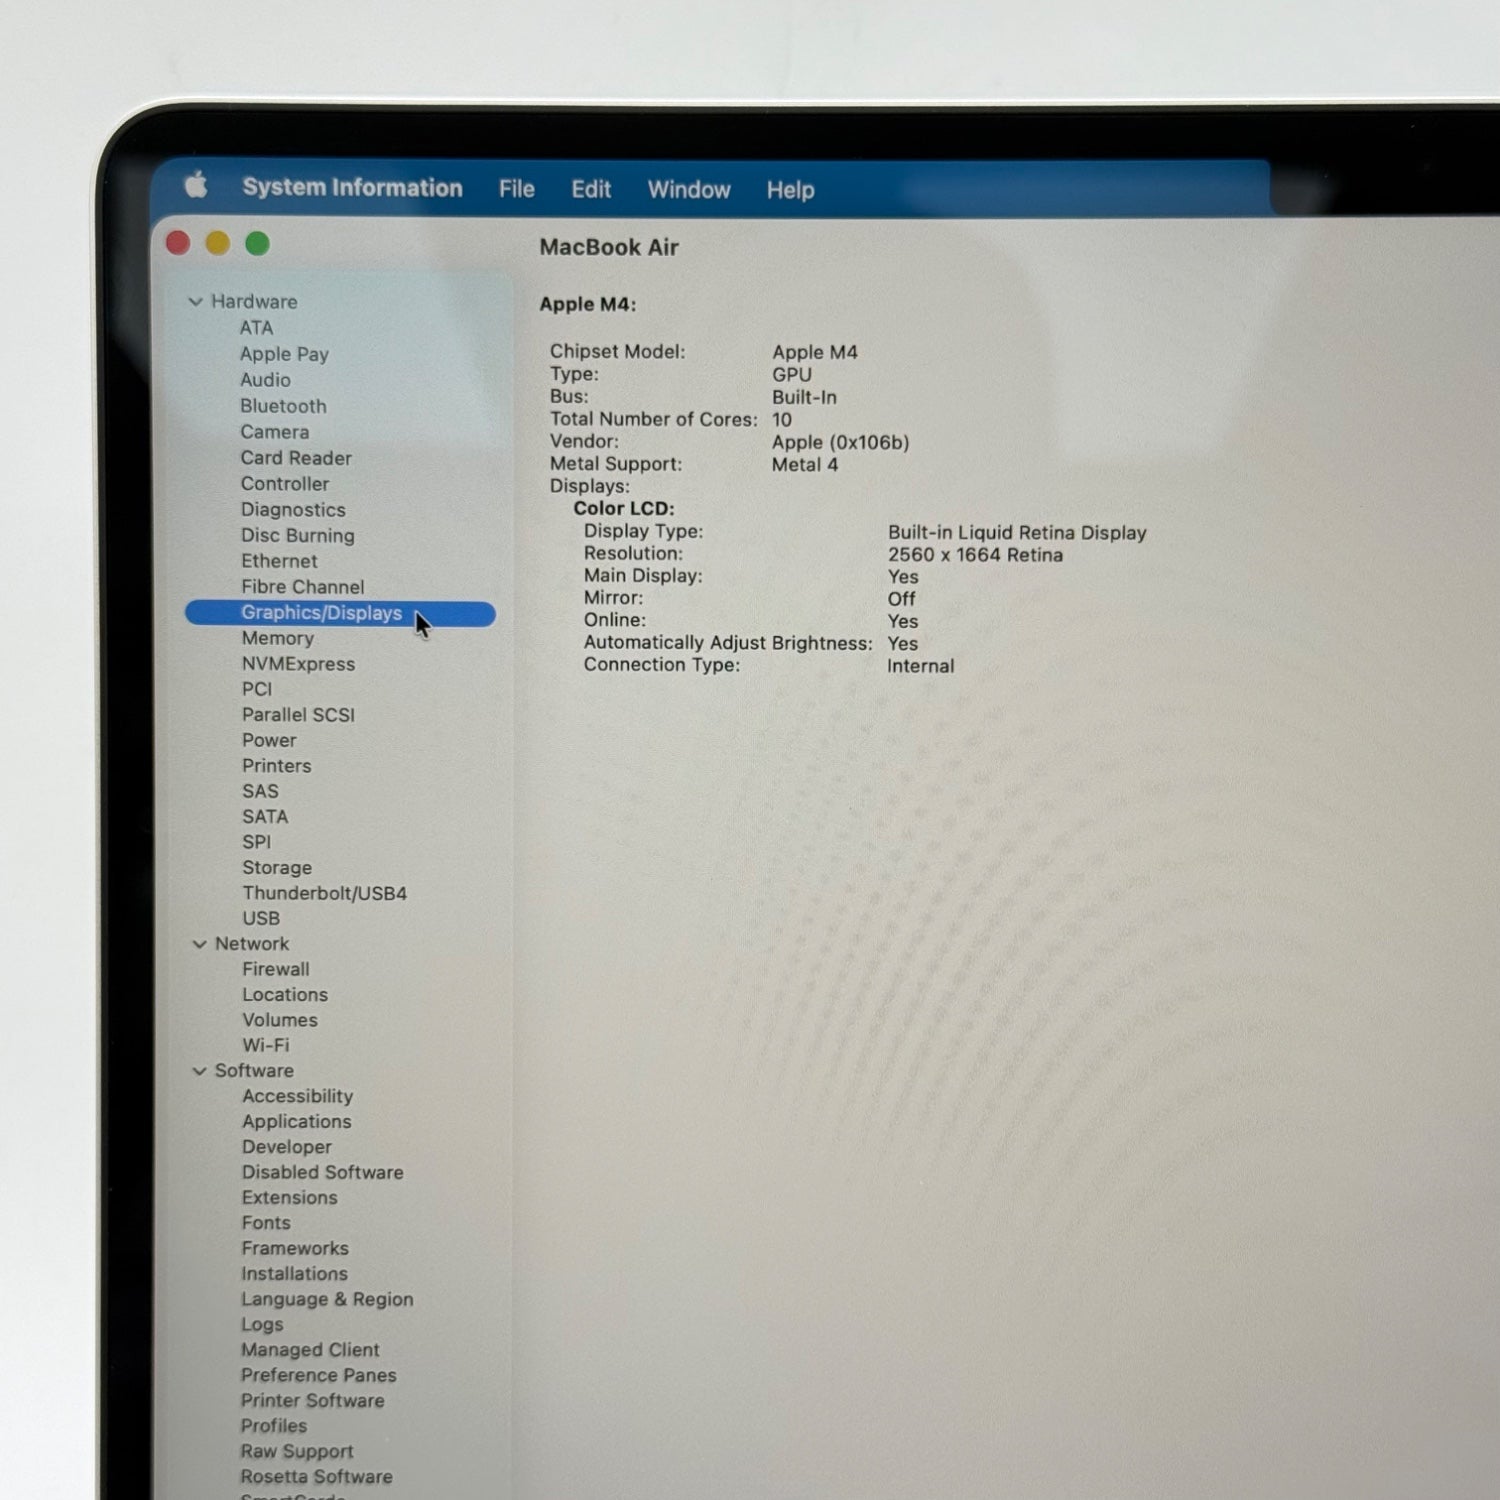Close the System Information window
Viewport: 1500px width, 1500px height.
178,243
